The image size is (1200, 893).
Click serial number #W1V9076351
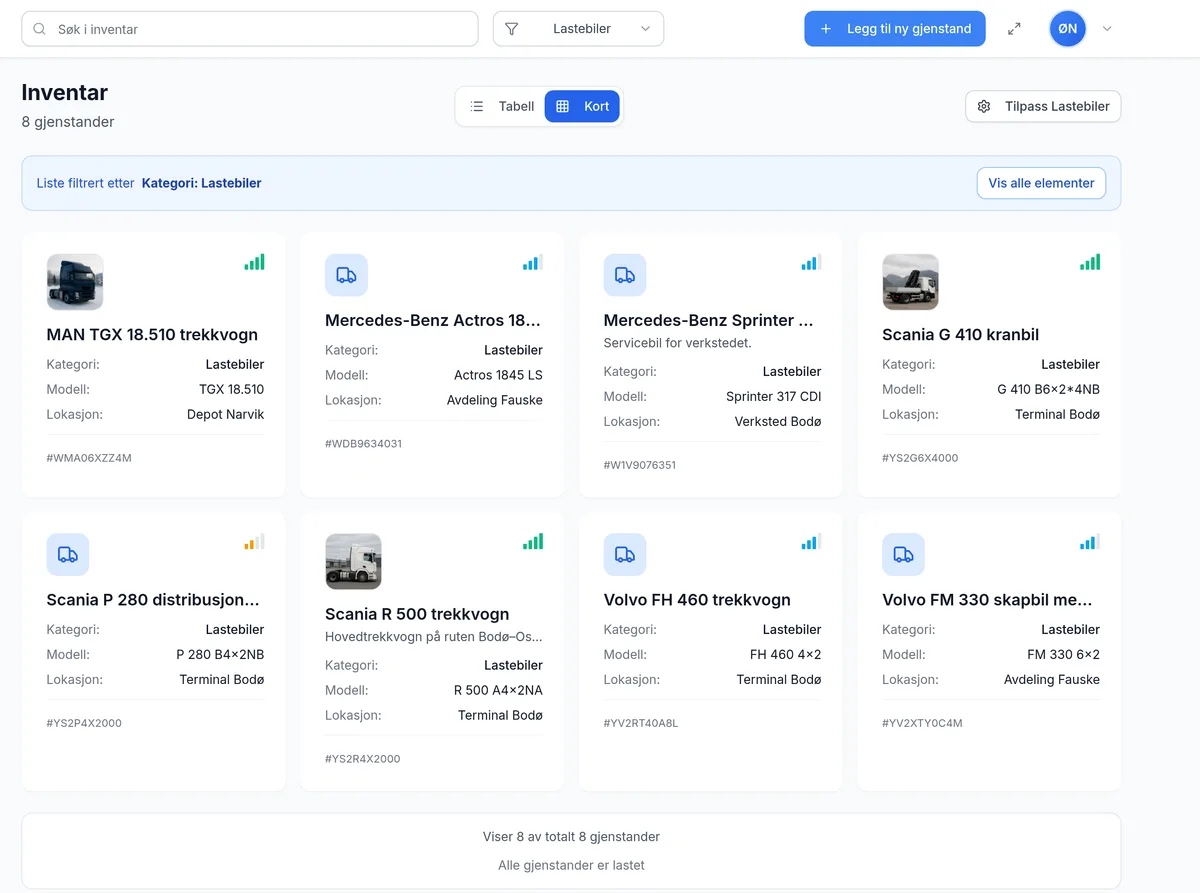[640, 465]
